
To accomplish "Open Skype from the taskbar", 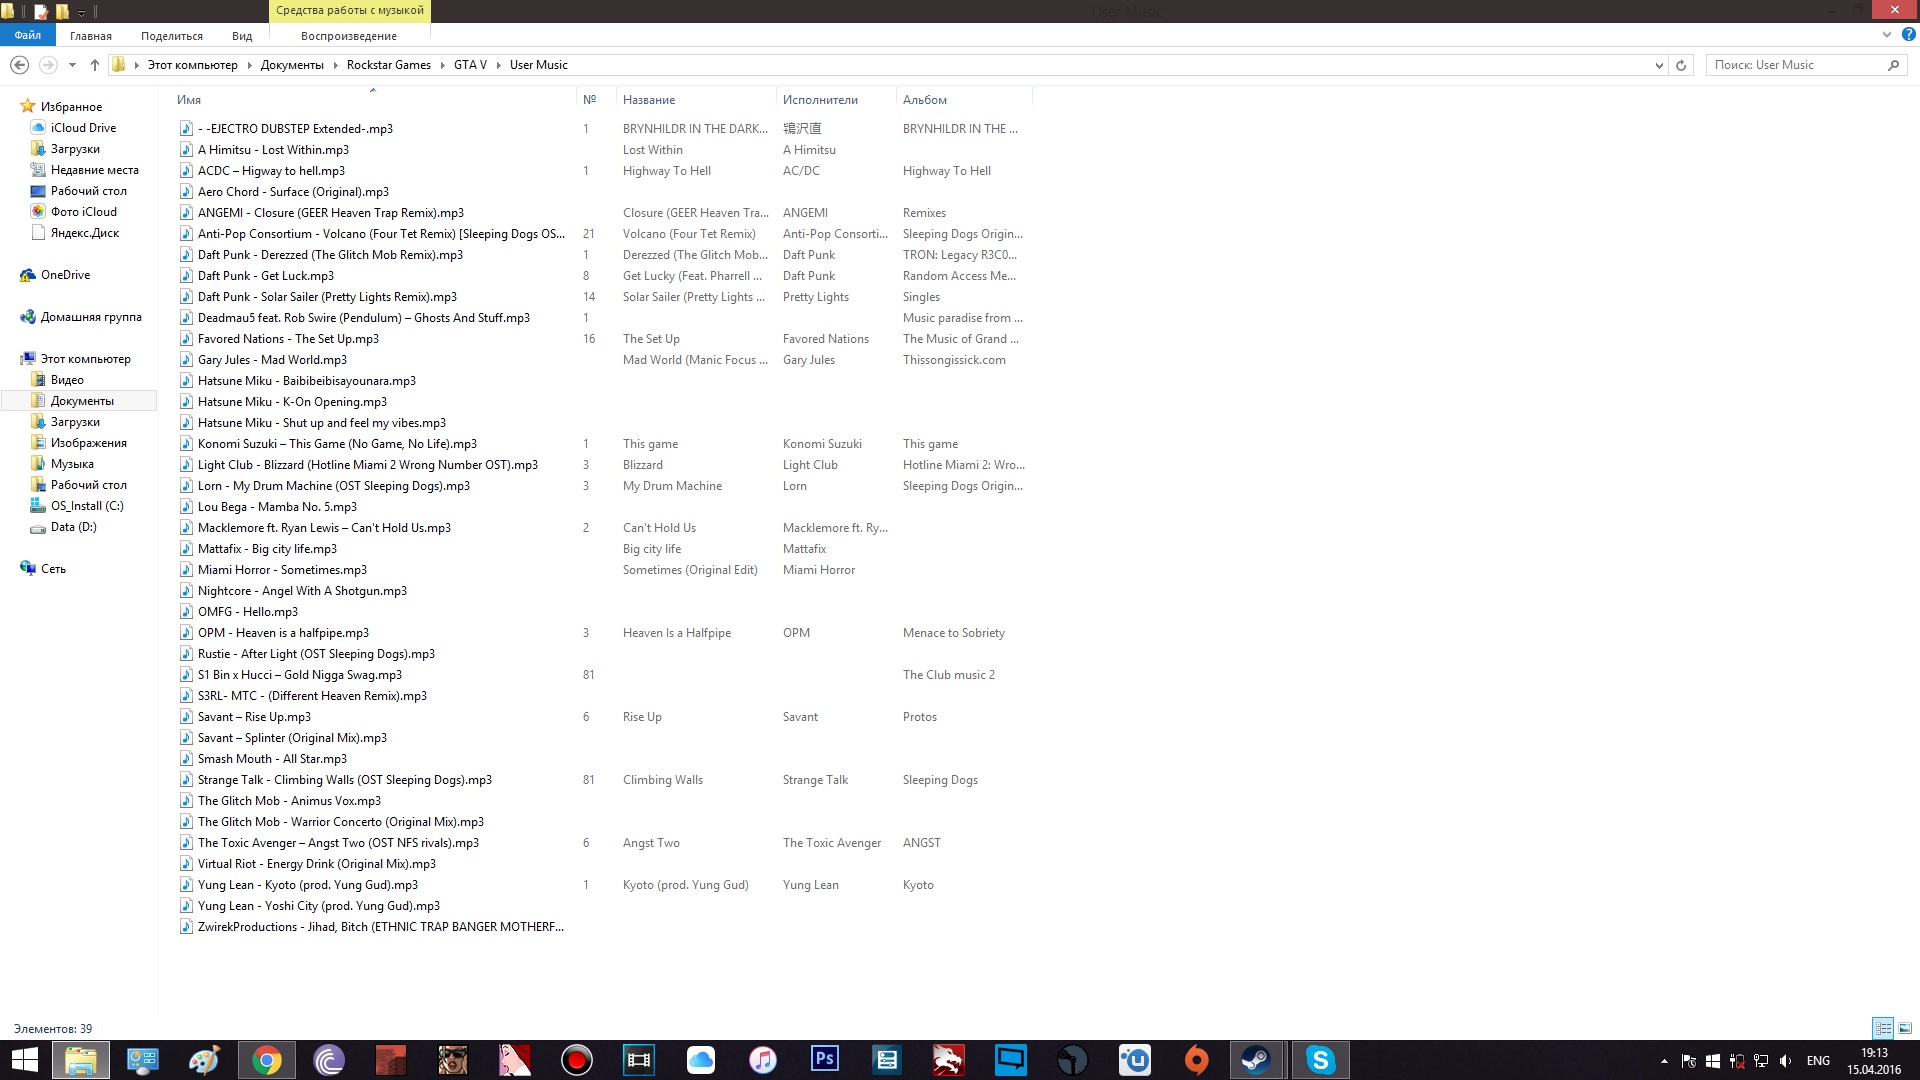I will (x=1320, y=1060).
